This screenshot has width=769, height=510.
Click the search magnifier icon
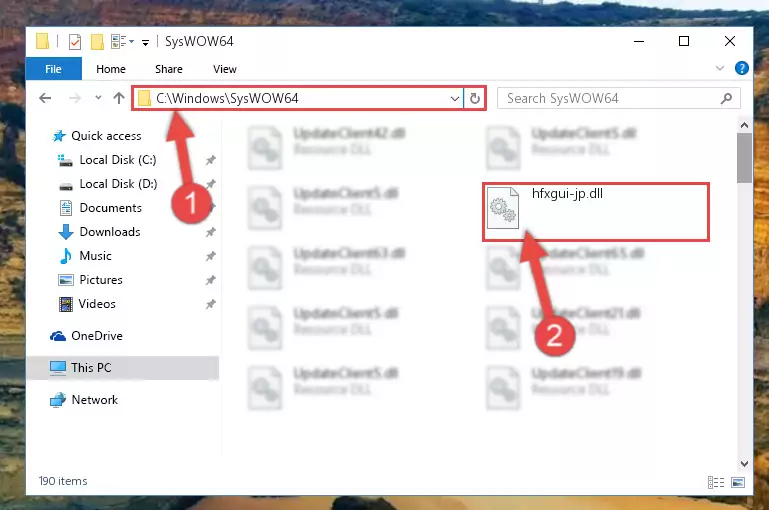pos(726,99)
